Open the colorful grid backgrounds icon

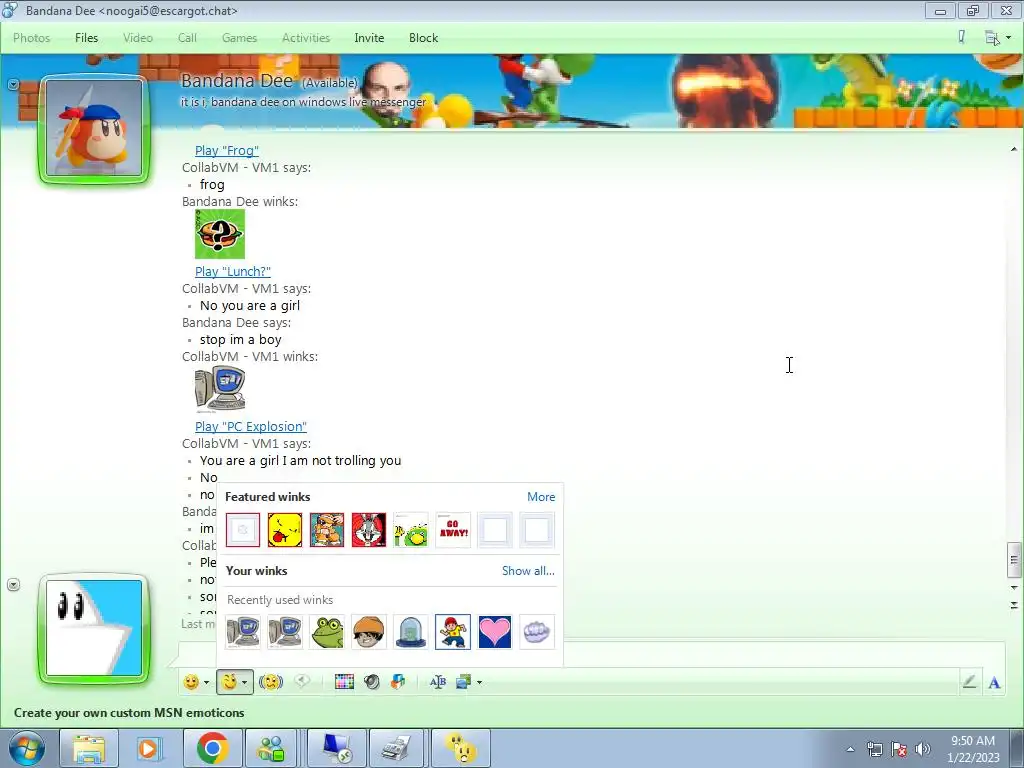coord(344,682)
